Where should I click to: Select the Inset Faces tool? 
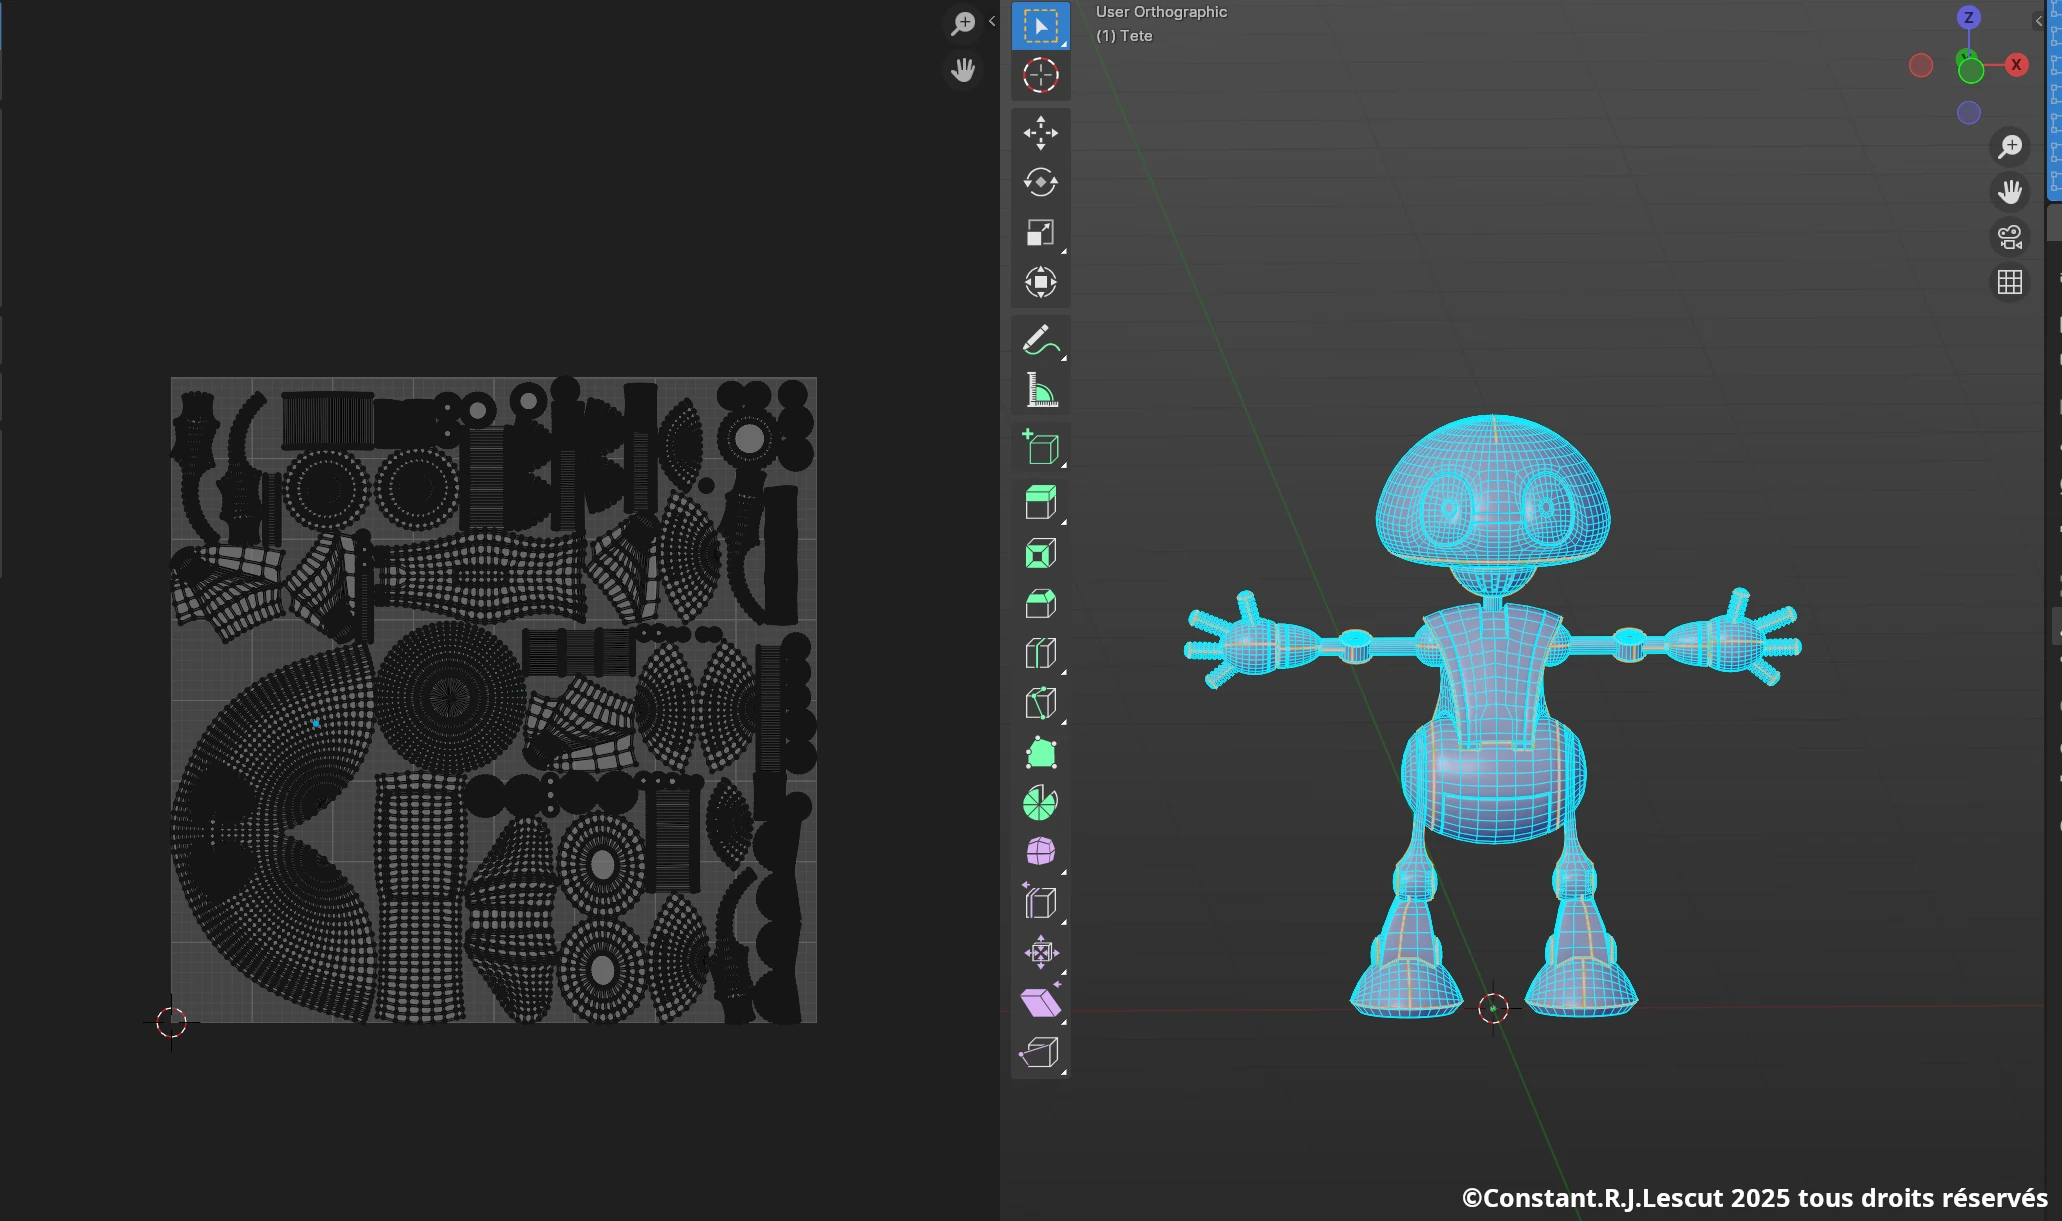(x=1041, y=553)
